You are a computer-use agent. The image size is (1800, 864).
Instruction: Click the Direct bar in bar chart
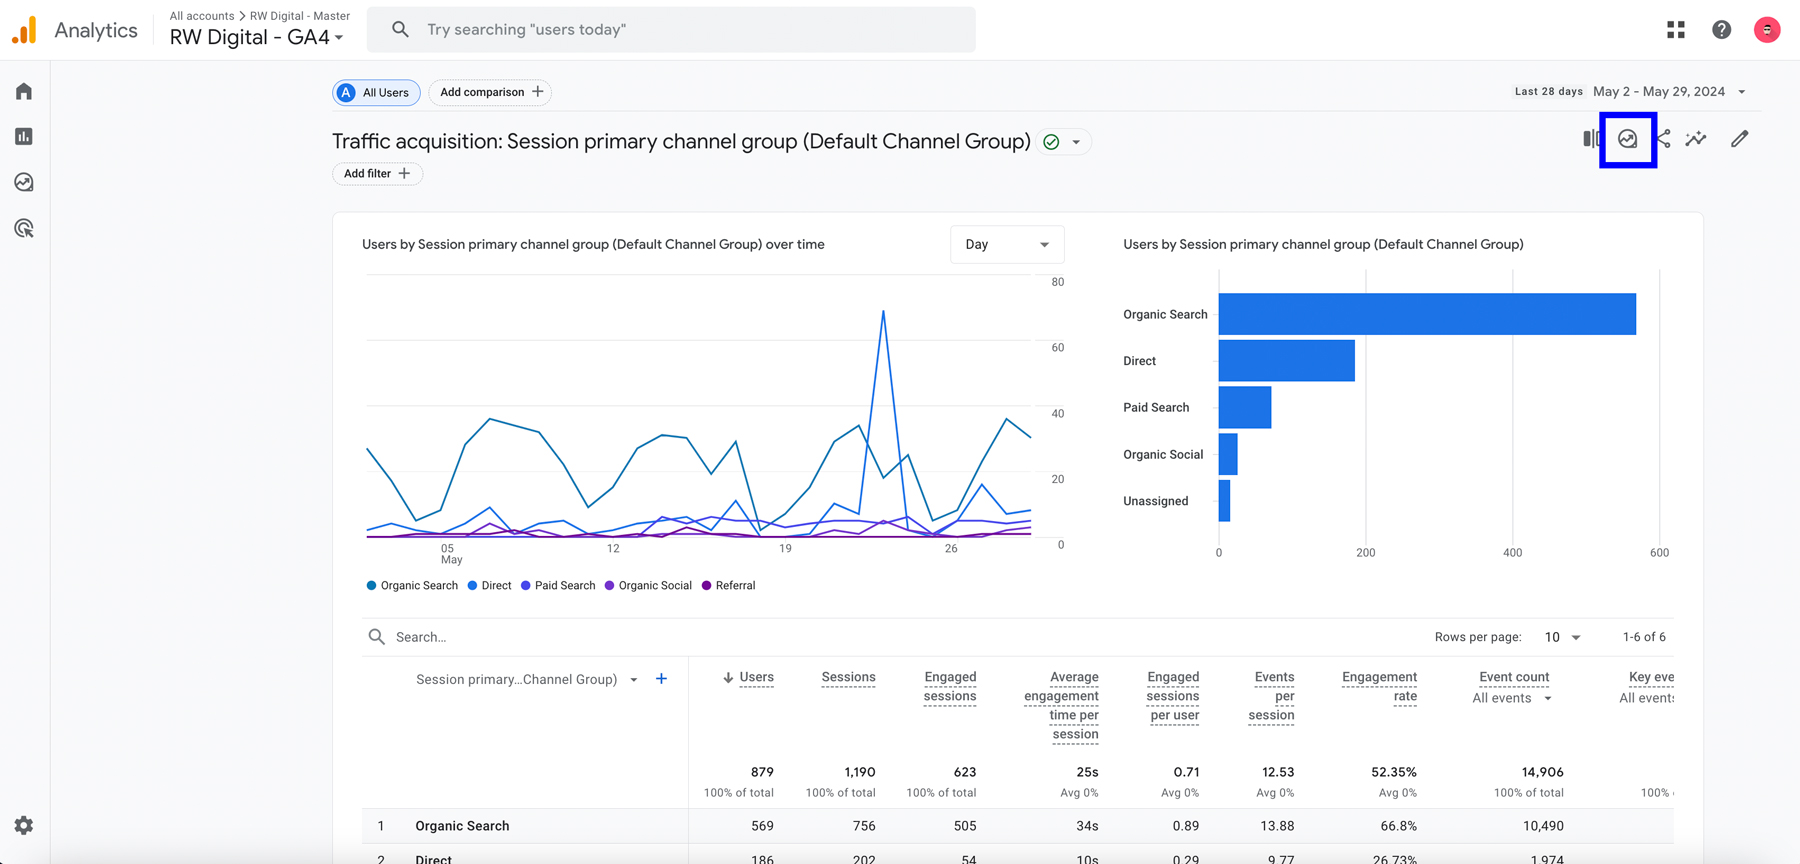point(1287,361)
